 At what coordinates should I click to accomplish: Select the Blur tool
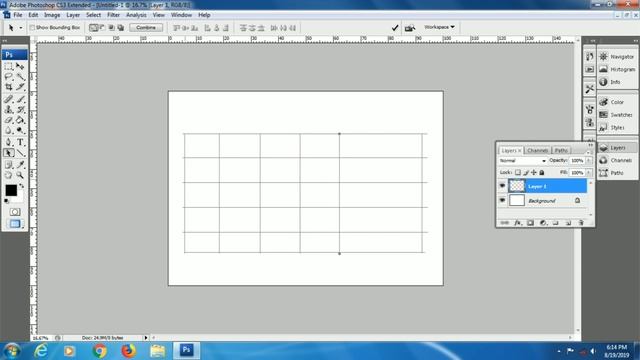click(x=9, y=130)
